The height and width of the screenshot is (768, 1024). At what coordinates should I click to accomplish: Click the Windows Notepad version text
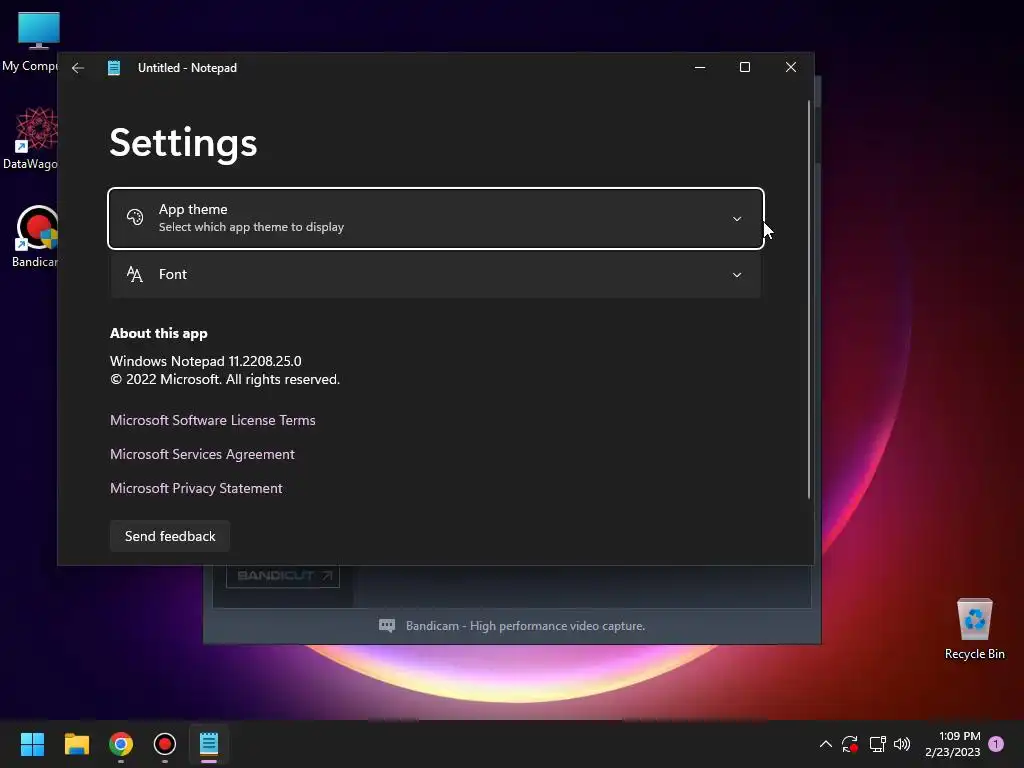[x=206, y=361]
